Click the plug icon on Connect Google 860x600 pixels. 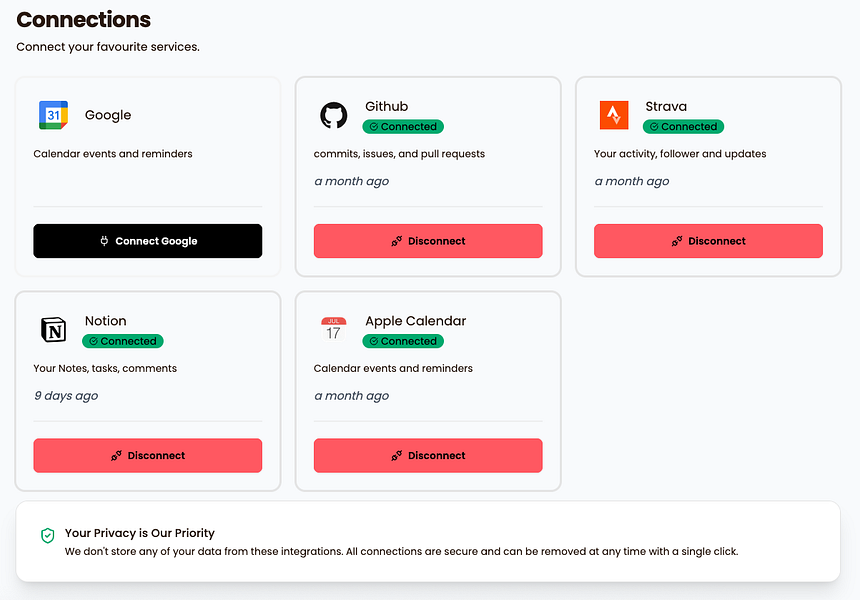coord(103,241)
